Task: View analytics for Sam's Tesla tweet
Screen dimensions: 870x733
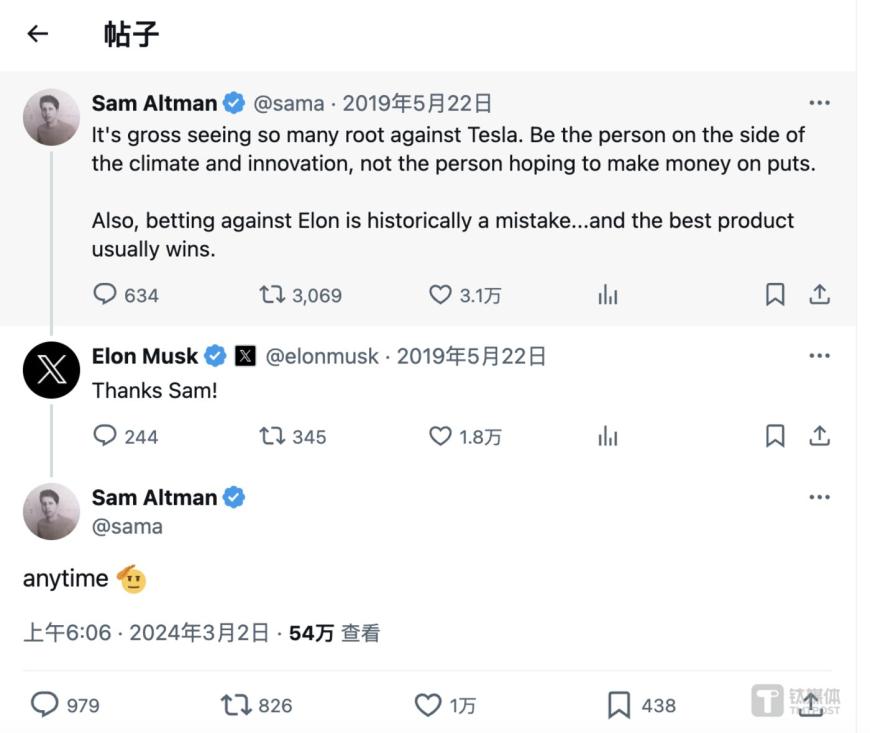Action: [608, 294]
